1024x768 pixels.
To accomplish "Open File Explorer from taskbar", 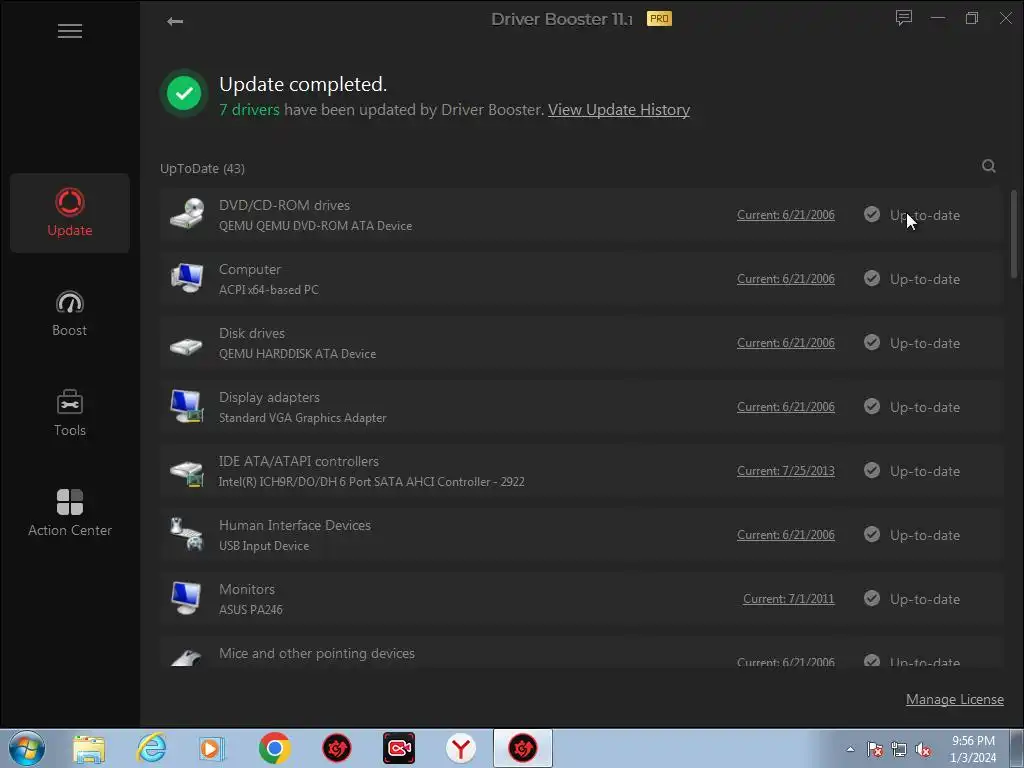I will coord(88,748).
